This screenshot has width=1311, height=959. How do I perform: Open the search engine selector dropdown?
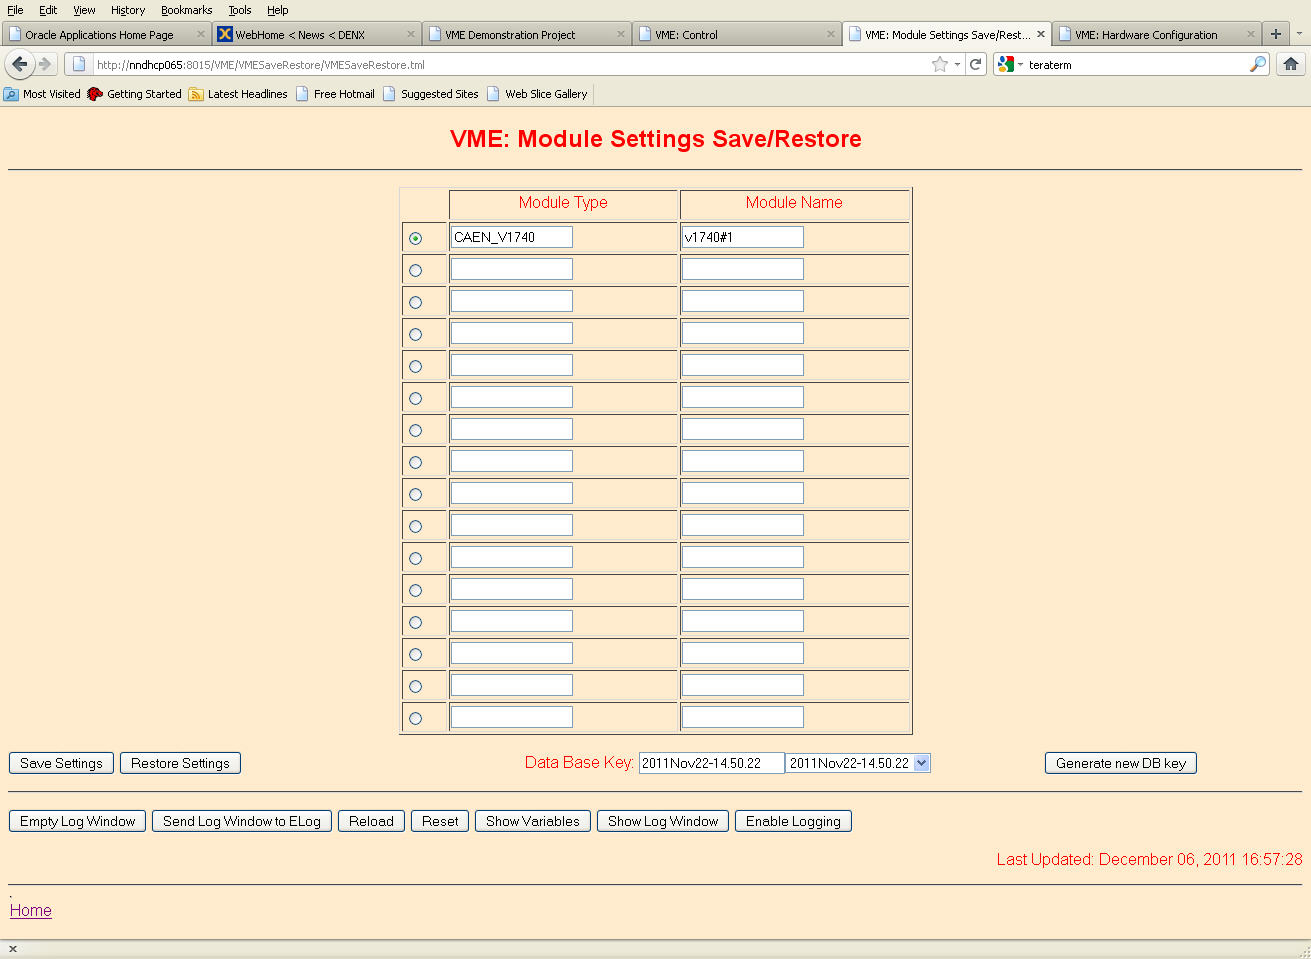1010,64
